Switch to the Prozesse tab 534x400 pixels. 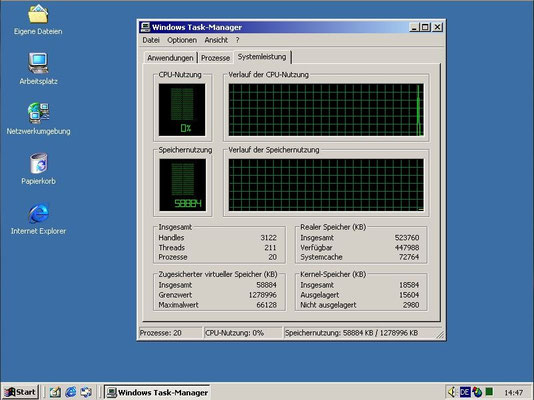pos(215,58)
